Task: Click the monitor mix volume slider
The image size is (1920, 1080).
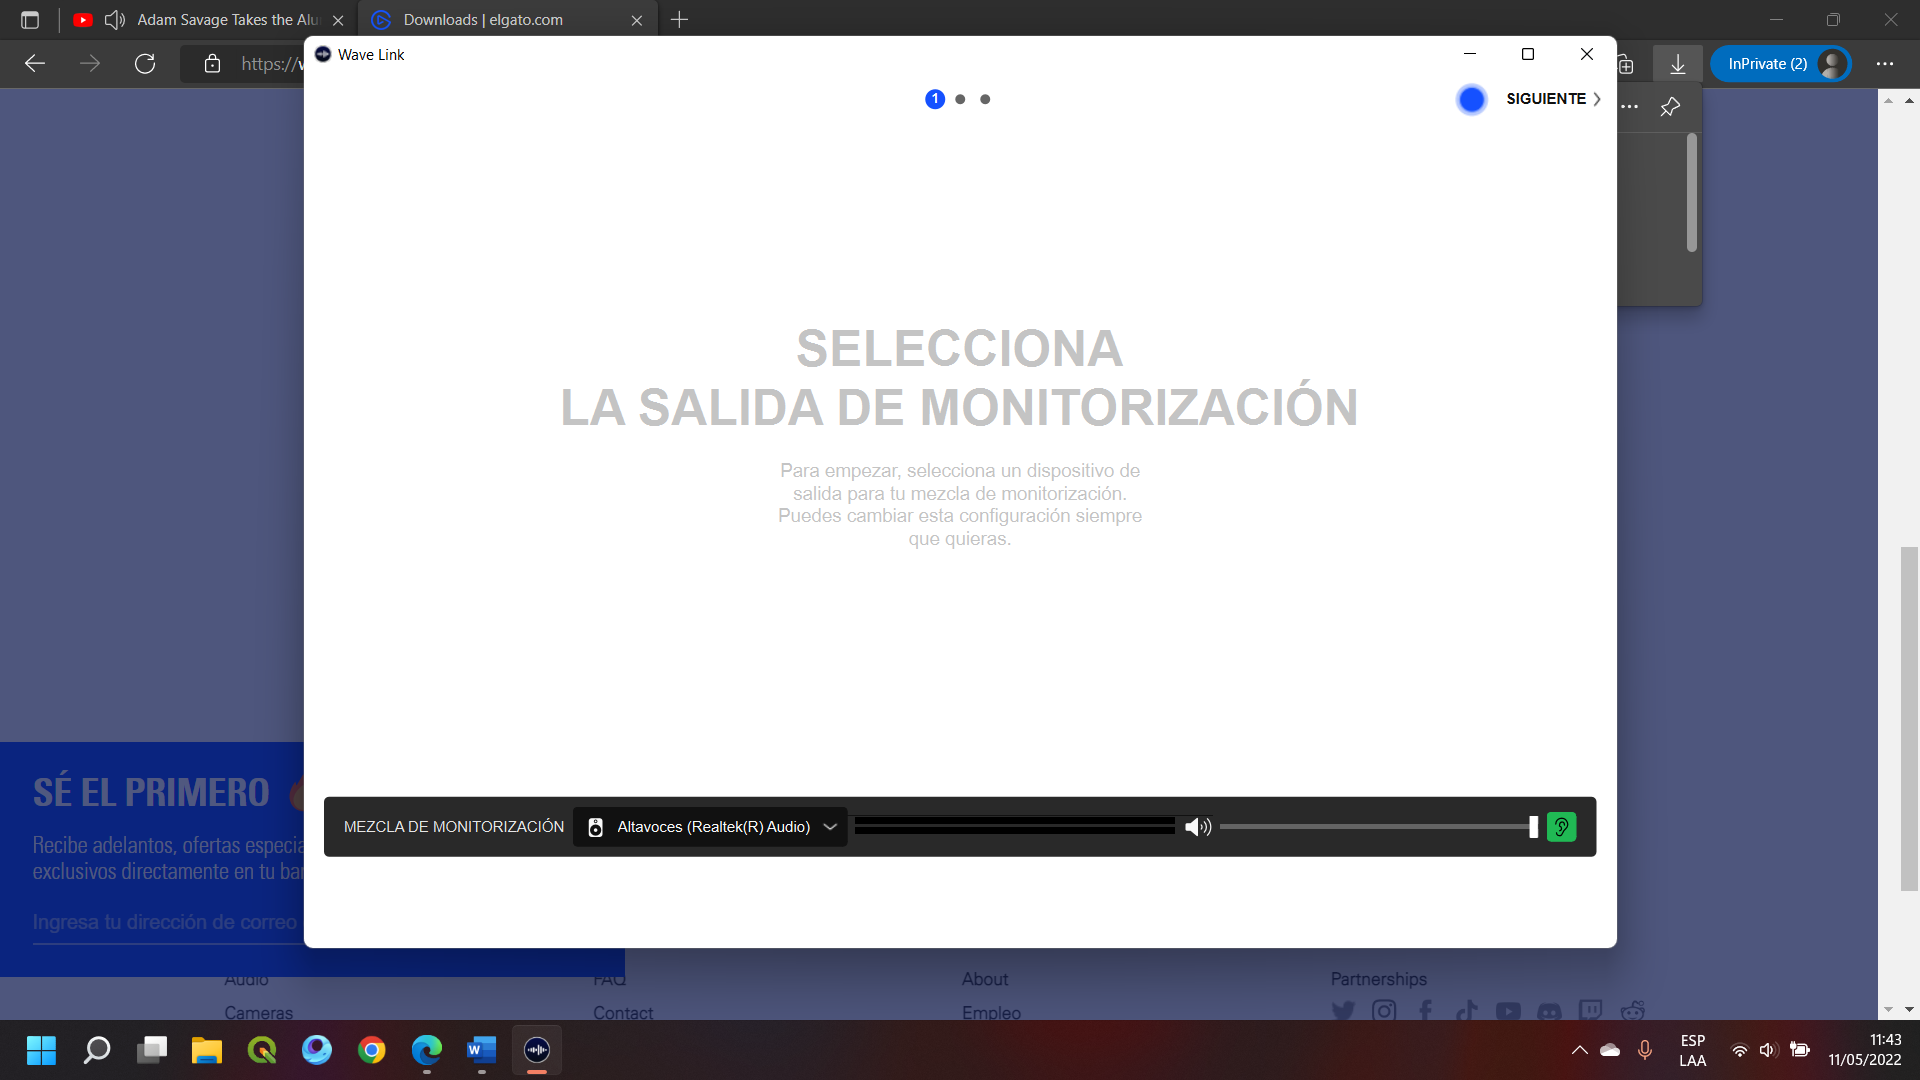Action: (1376, 827)
